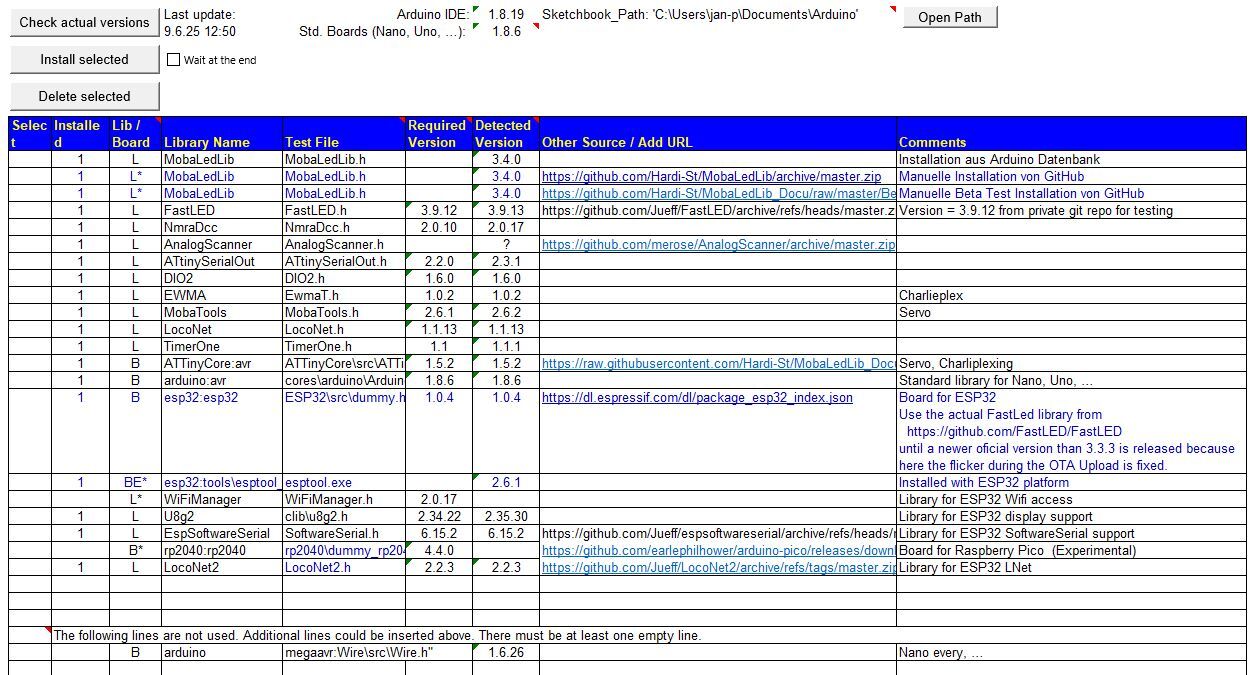Toggle the Wait at the end checkbox

click(x=174, y=60)
